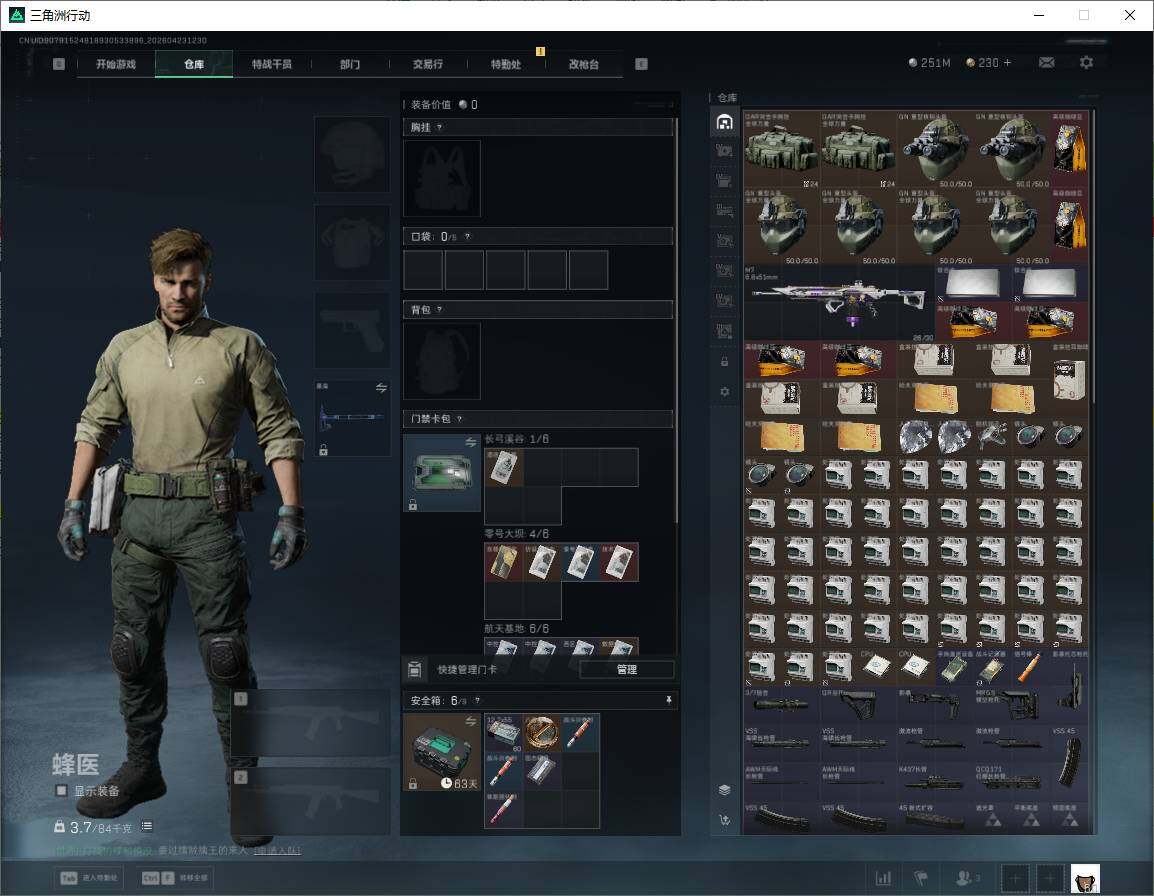Click the plus next to the 230 currency
This screenshot has width=1154, height=896.
1007,63
